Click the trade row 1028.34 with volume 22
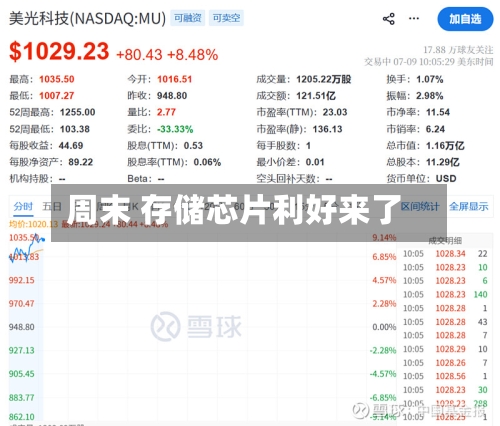This screenshot has width=500, height=426. pyautogui.click(x=445, y=254)
